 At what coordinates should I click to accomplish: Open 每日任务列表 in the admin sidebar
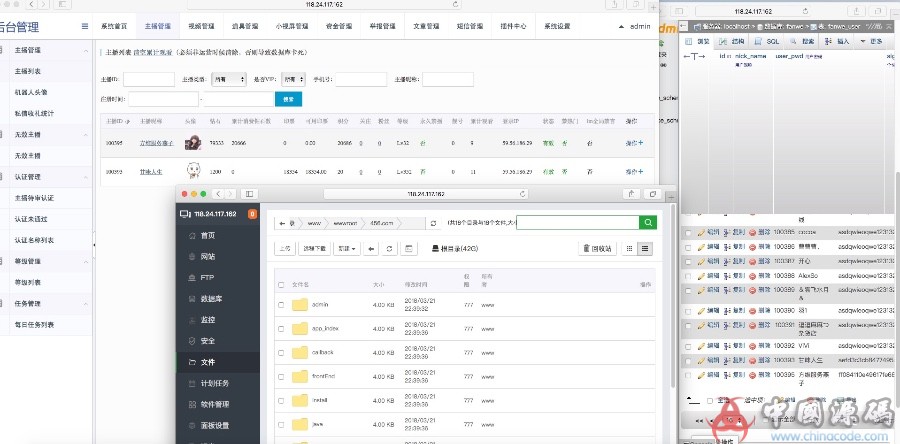pyautogui.click(x=34, y=325)
